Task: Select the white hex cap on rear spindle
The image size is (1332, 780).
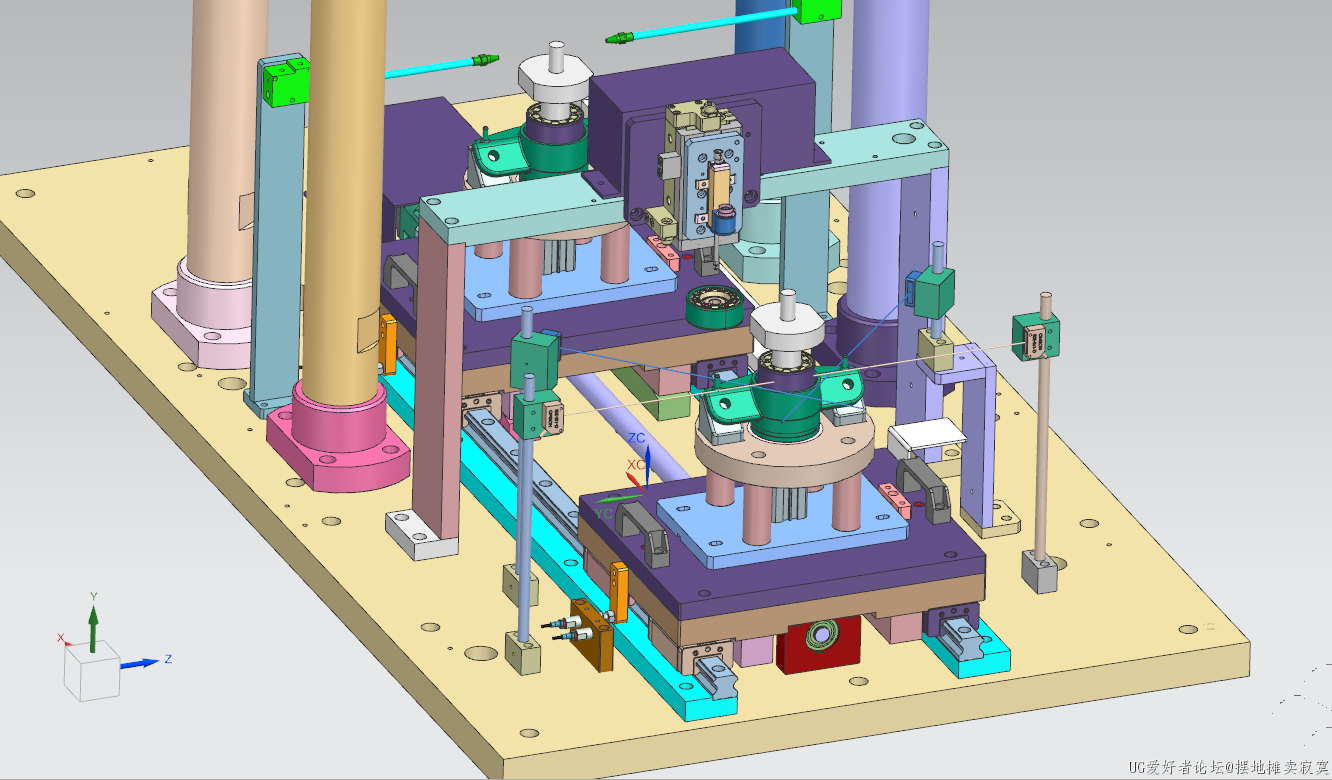Action: 557,80
